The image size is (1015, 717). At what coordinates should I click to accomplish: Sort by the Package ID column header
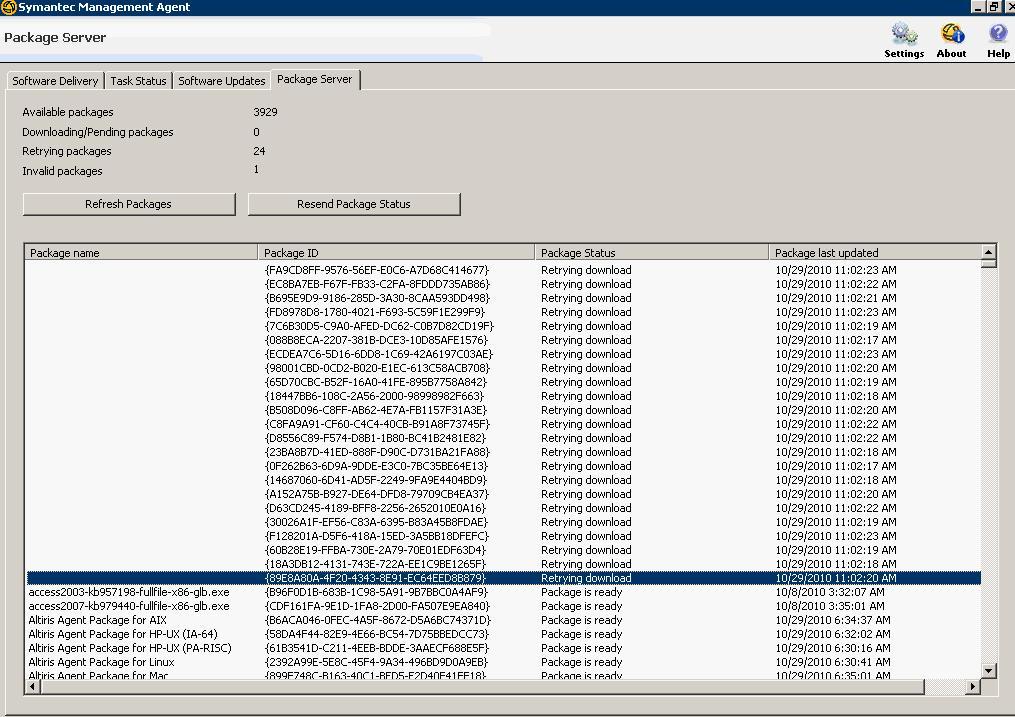click(x=396, y=253)
